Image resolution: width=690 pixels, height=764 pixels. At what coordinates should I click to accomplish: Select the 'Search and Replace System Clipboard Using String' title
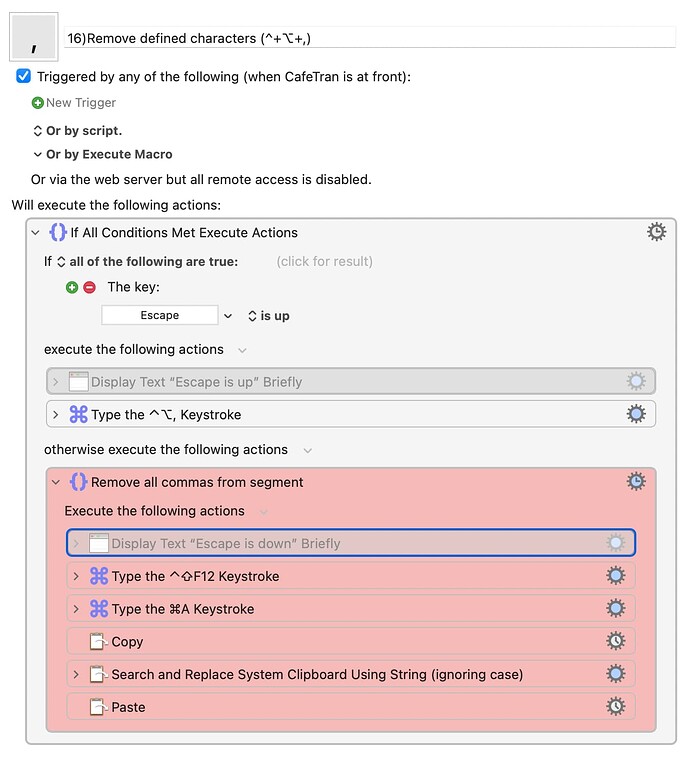click(317, 674)
